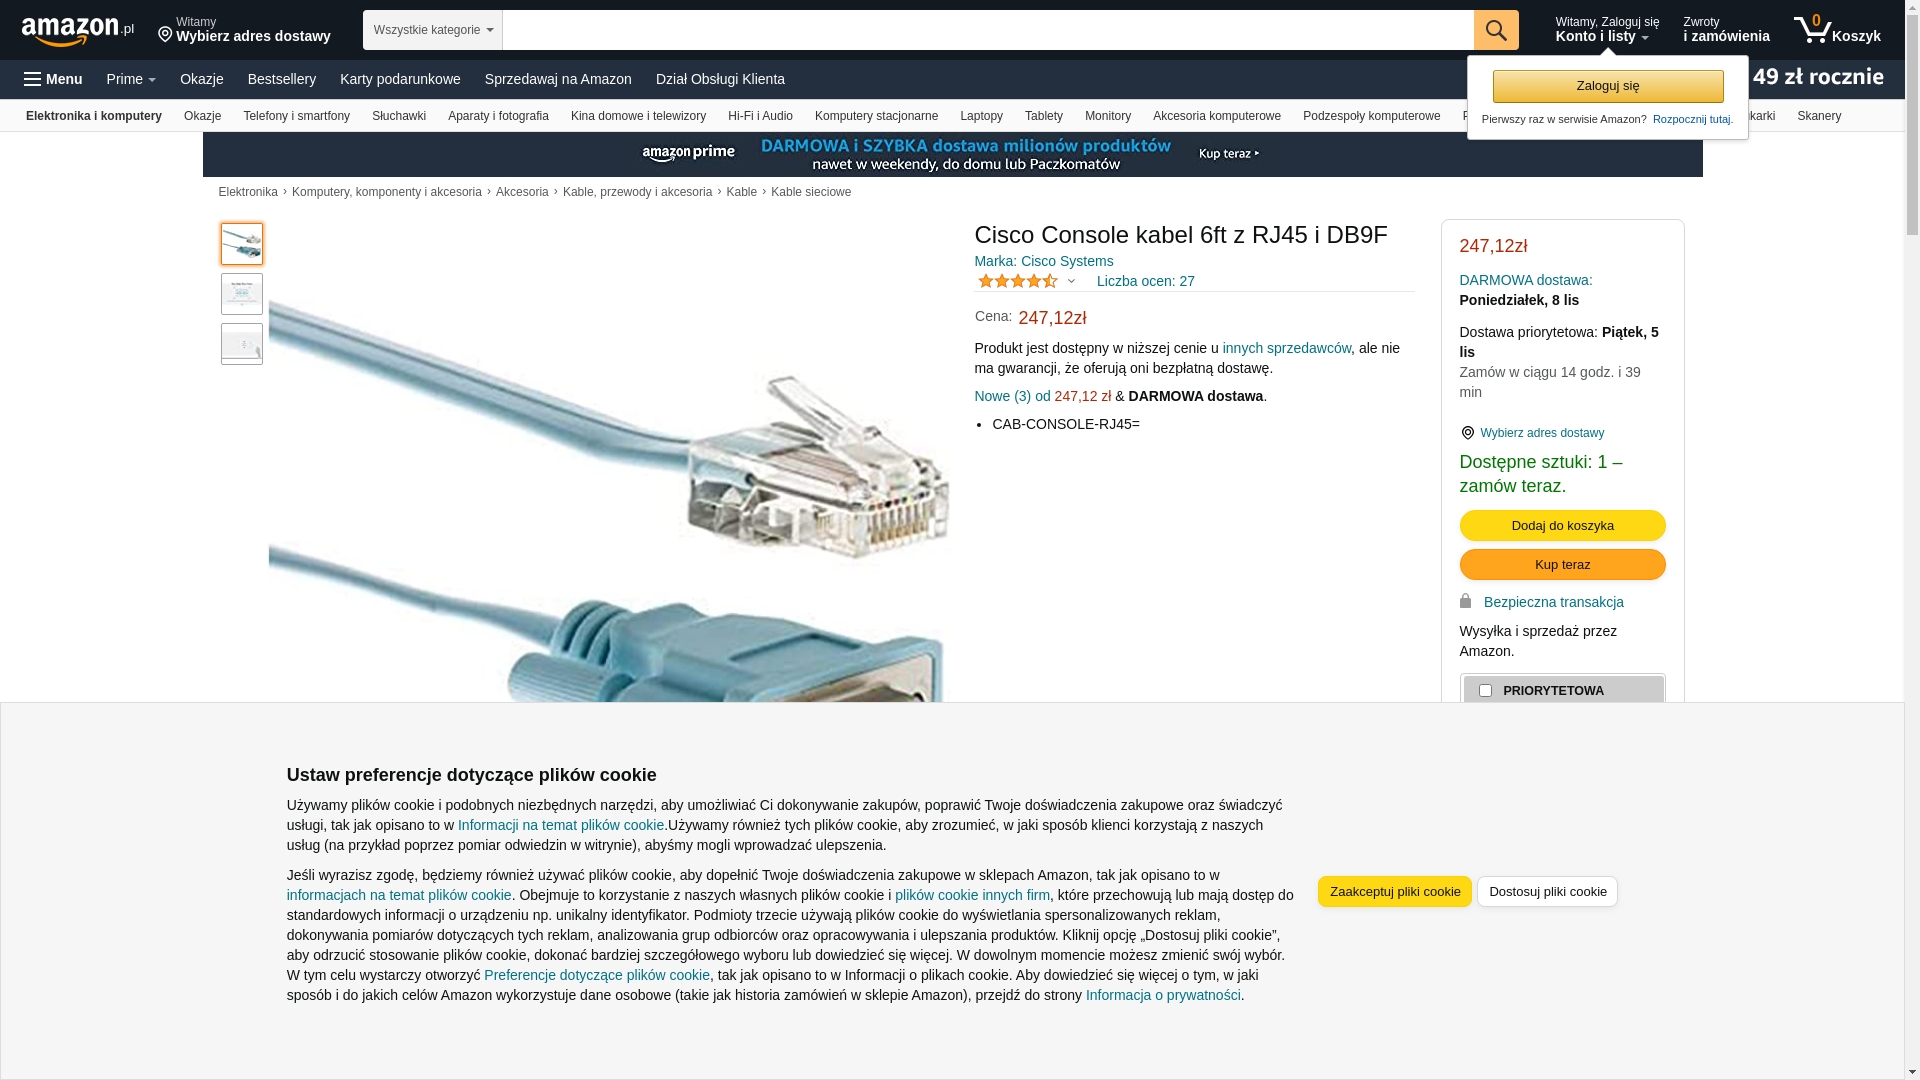Image resolution: width=1920 pixels, height=1080 pixels.
Task: Click Zaakceptuj pliki cookie button
Action: (1394, 892)
